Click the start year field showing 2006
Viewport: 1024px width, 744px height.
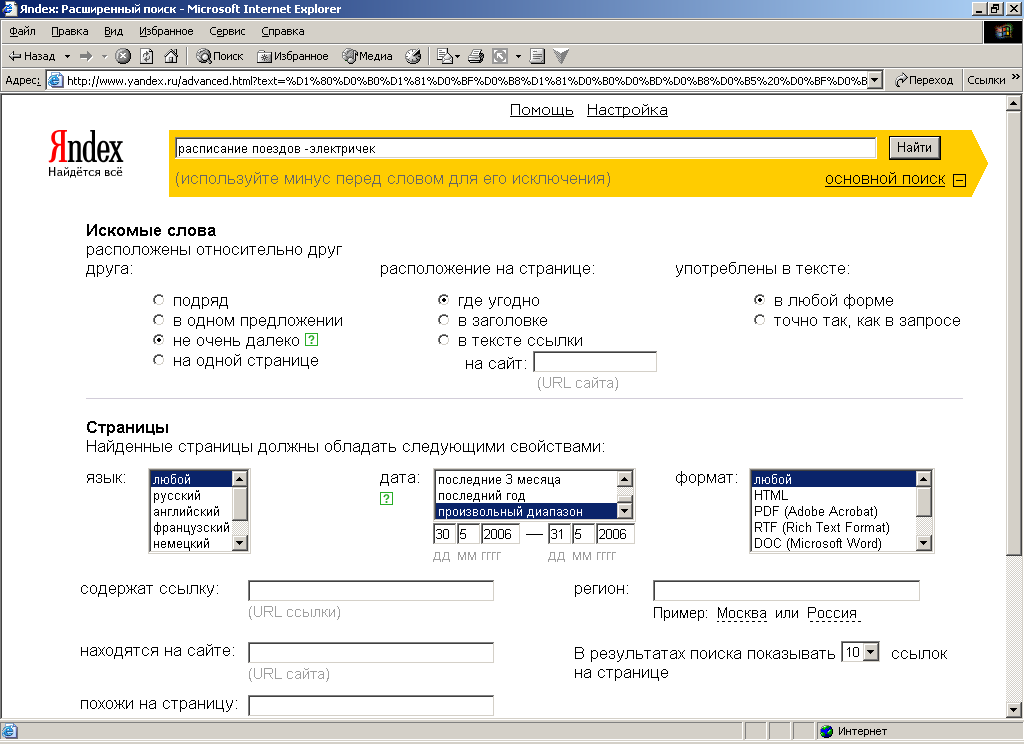(x=500, y=534)
